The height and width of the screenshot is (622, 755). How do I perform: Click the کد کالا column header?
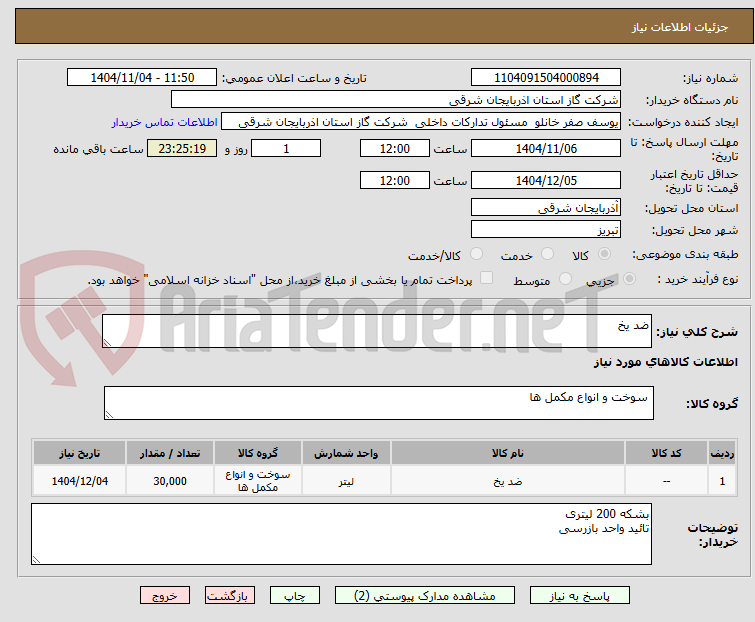click(666, 453)
